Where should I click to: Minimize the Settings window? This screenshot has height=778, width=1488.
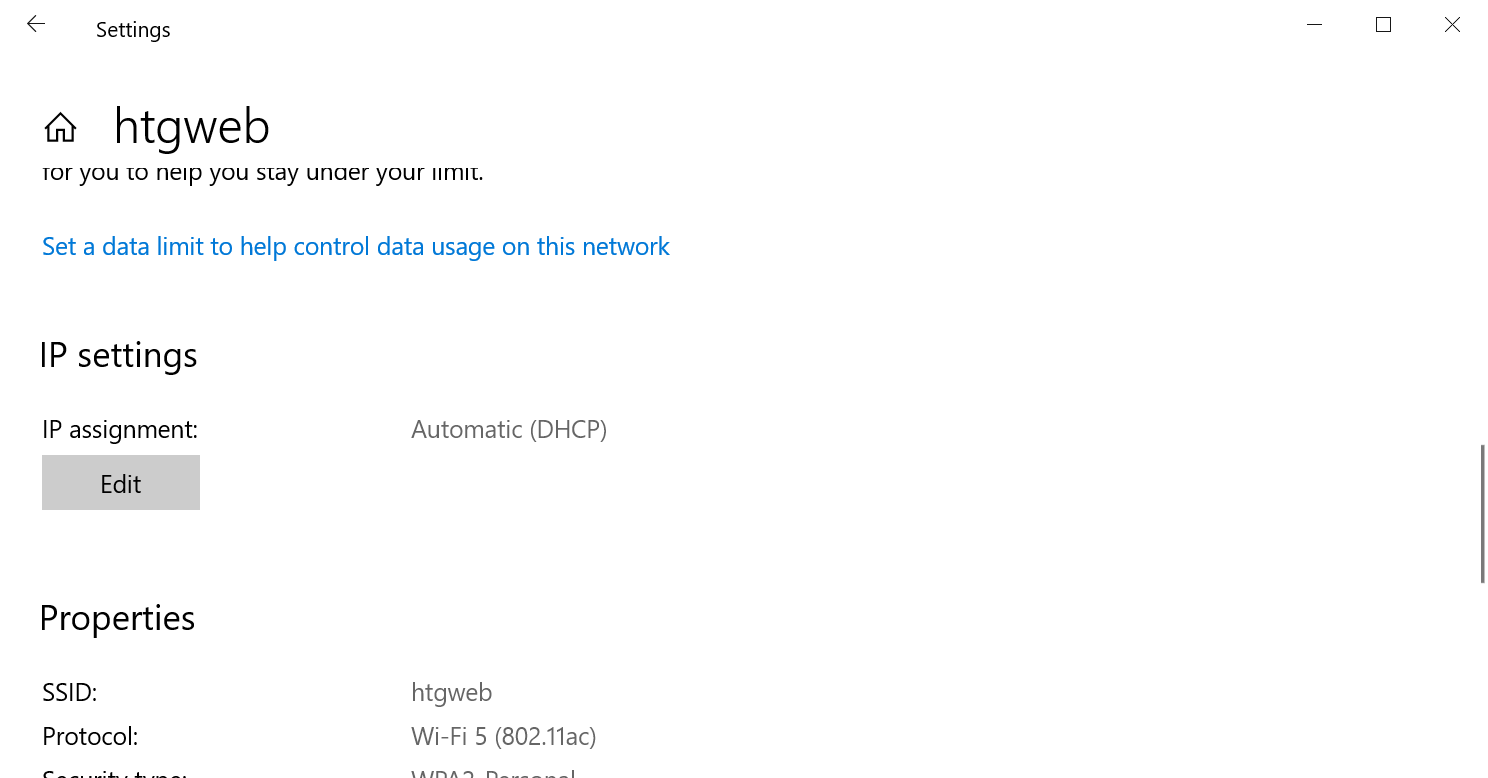tap(1313, 24)
